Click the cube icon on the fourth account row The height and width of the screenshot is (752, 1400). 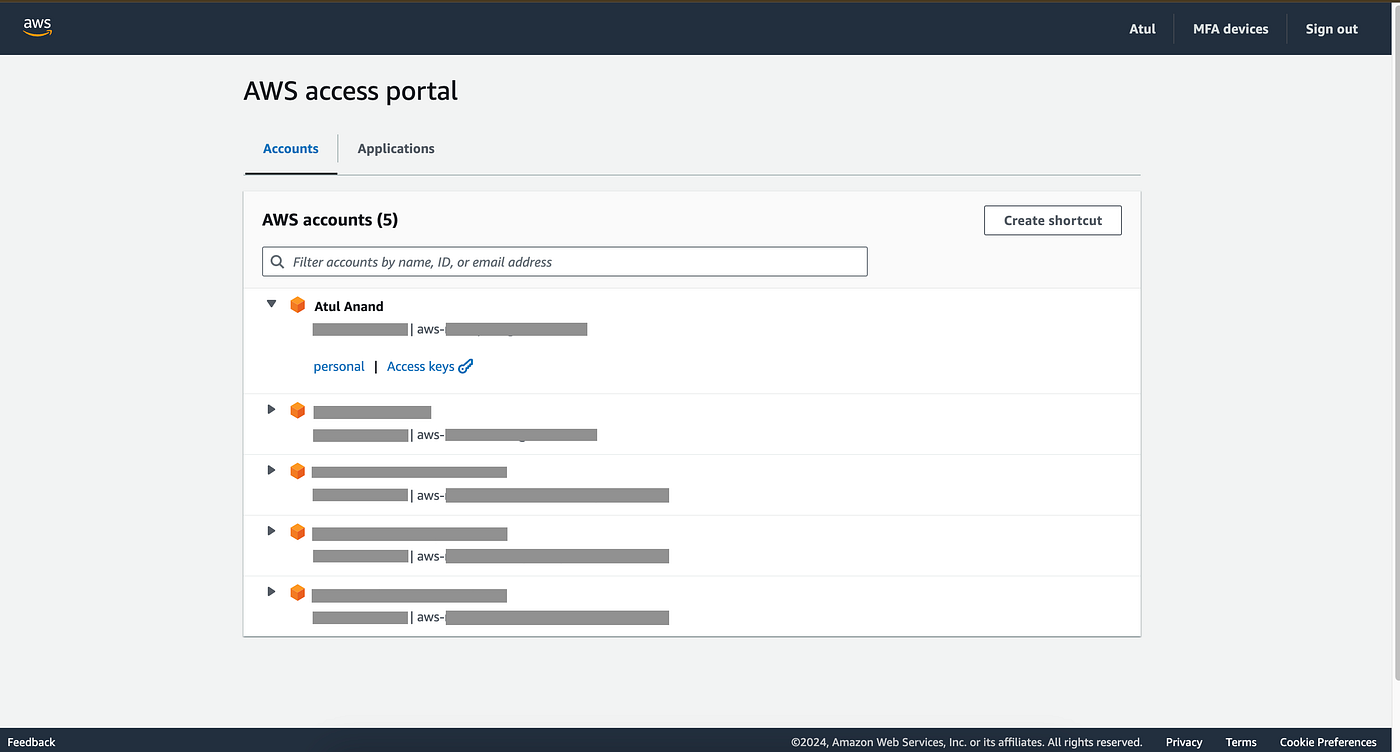pyautogui.click(x=297, y=531)
